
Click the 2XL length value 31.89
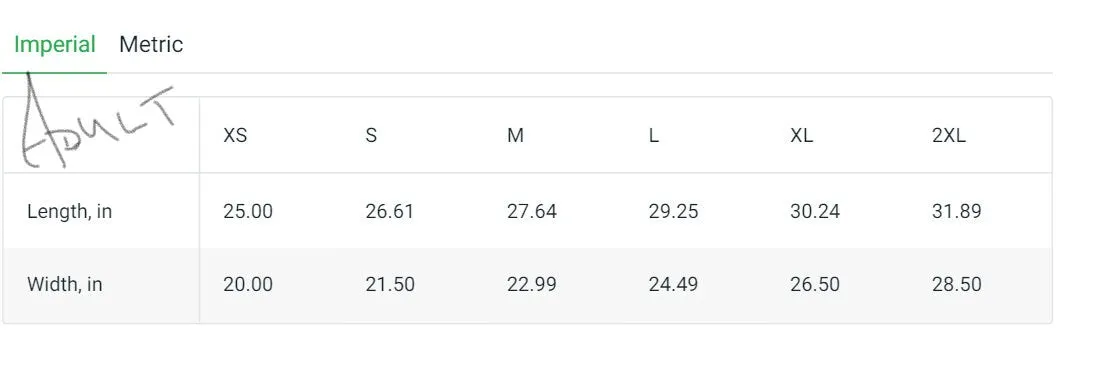tap(957, 211)
